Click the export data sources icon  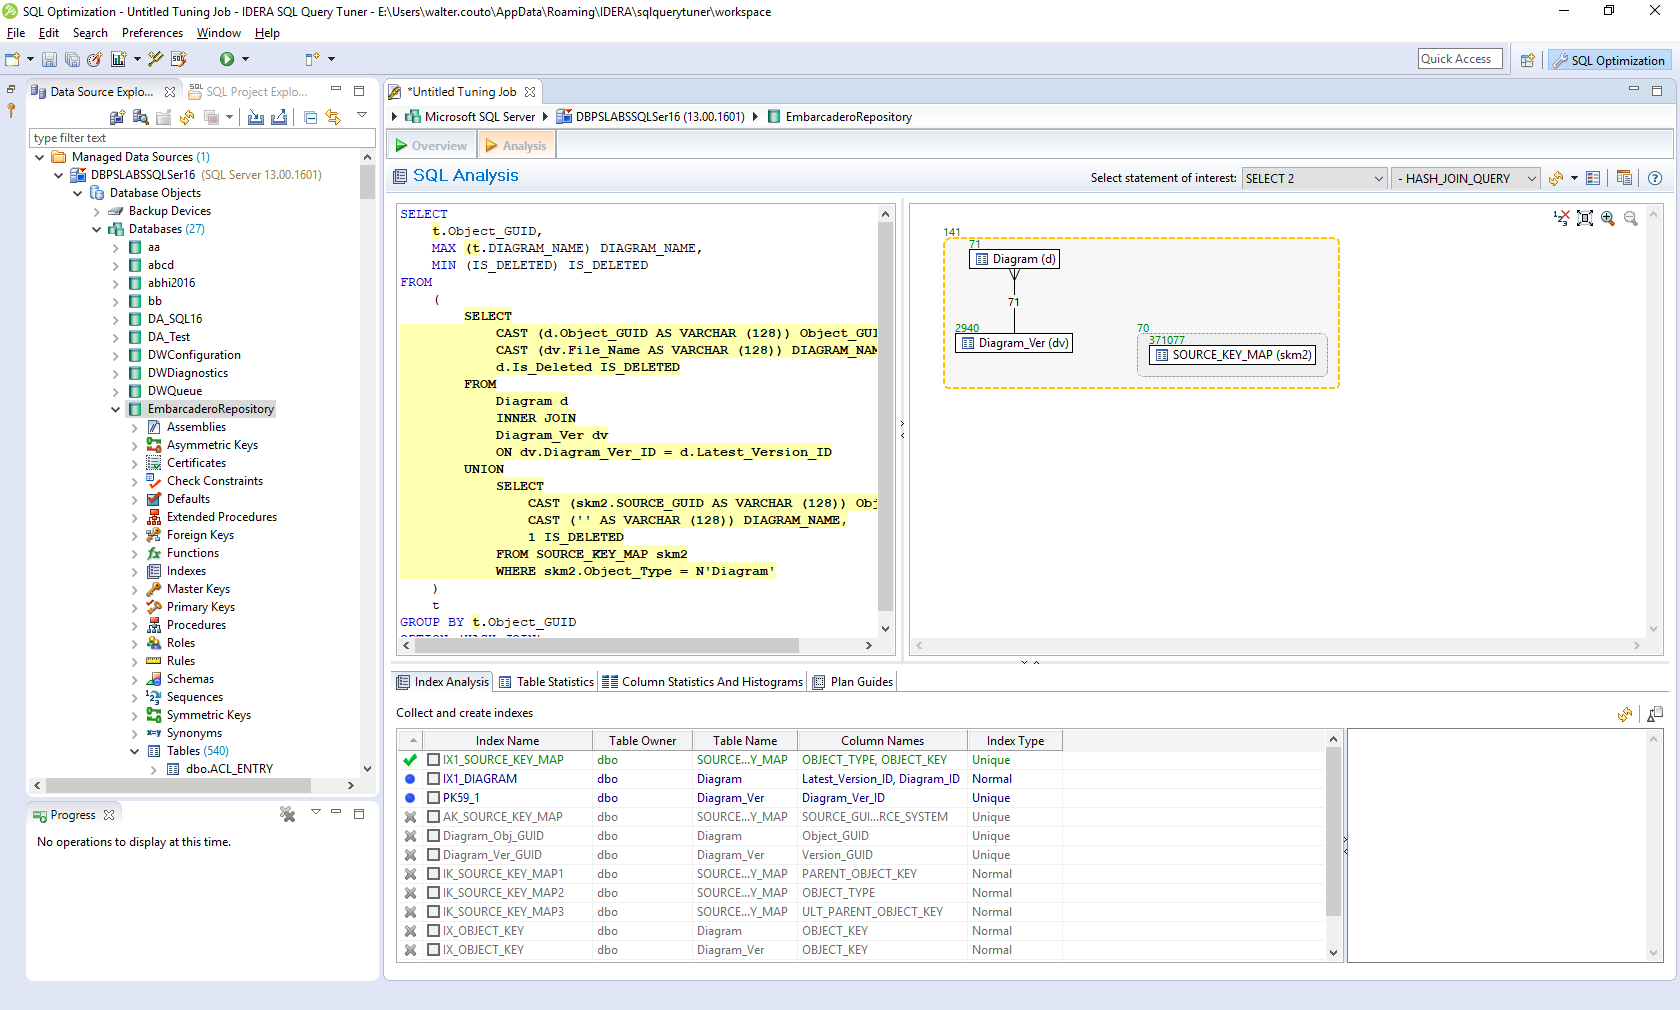279,117
